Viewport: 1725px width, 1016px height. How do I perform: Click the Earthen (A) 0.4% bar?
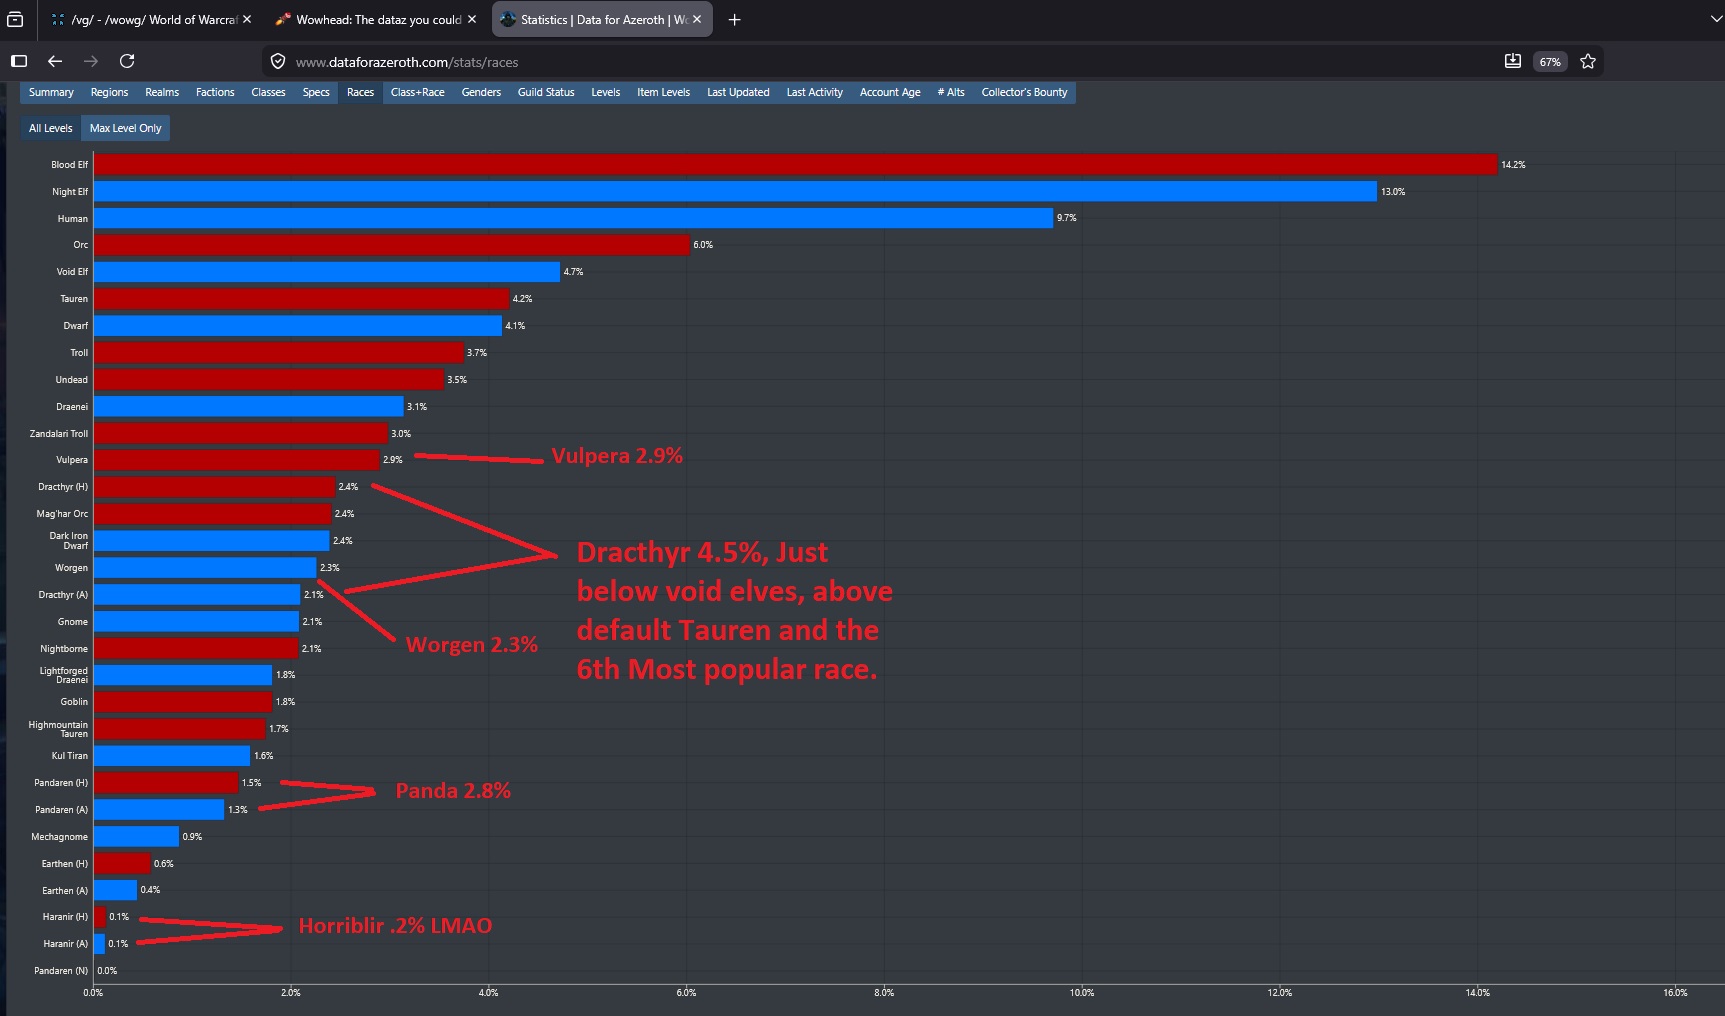click(115, 890)
